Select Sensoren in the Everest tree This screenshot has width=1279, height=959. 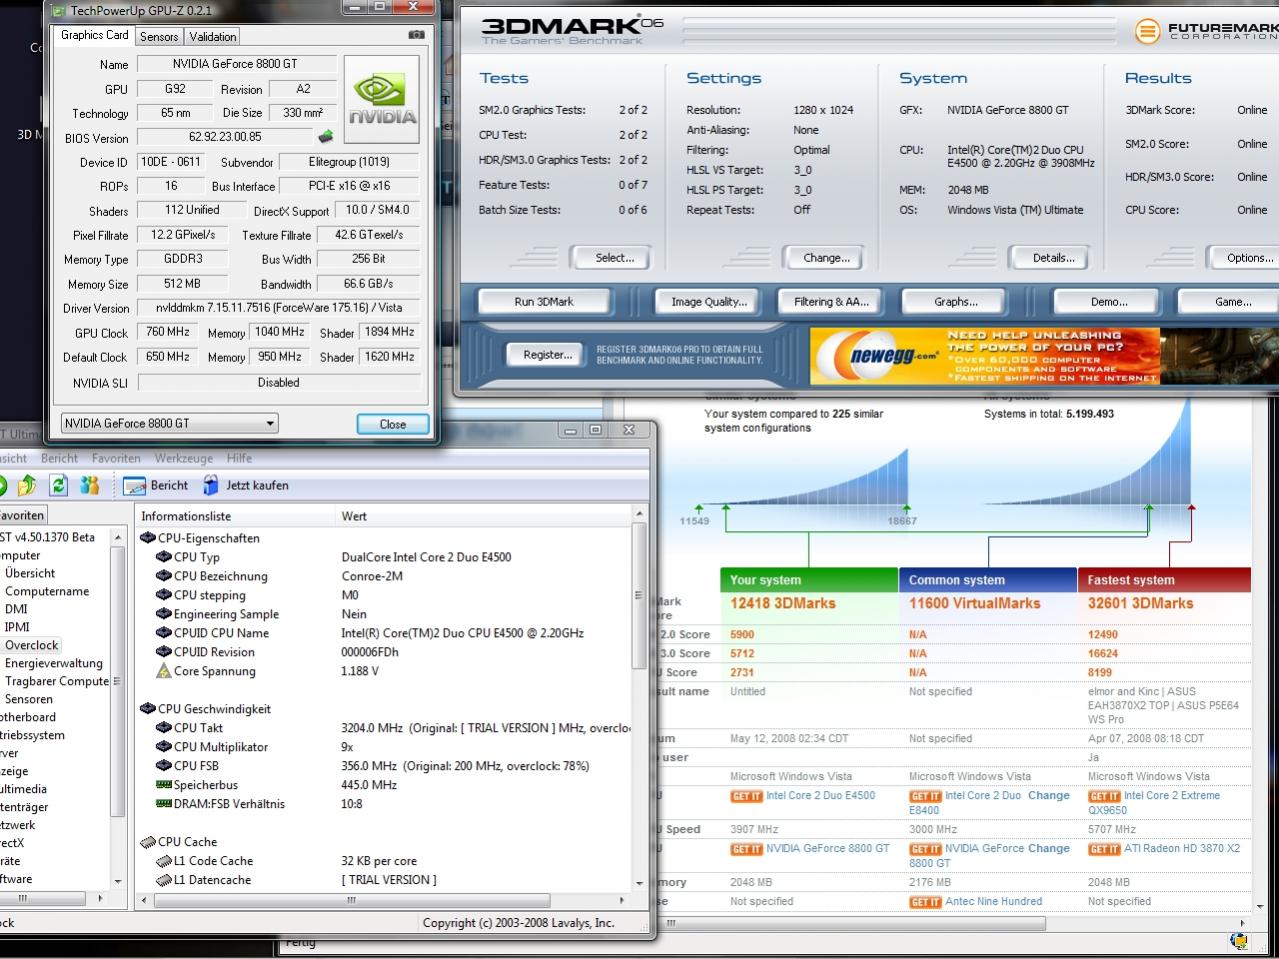tap(29, 699)
